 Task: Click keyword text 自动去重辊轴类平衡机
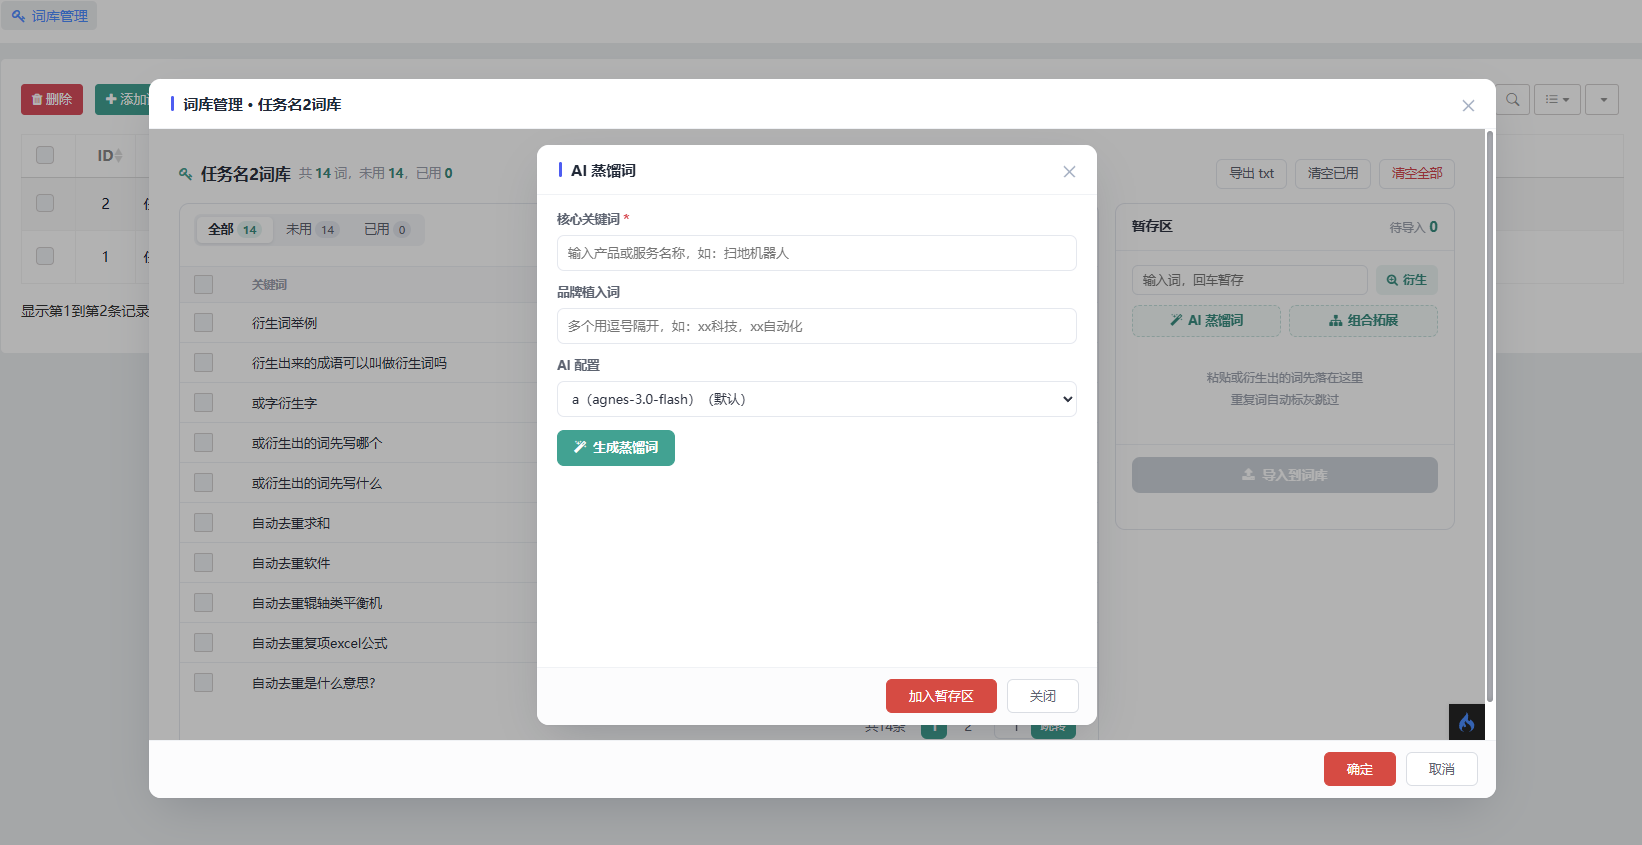317,603
